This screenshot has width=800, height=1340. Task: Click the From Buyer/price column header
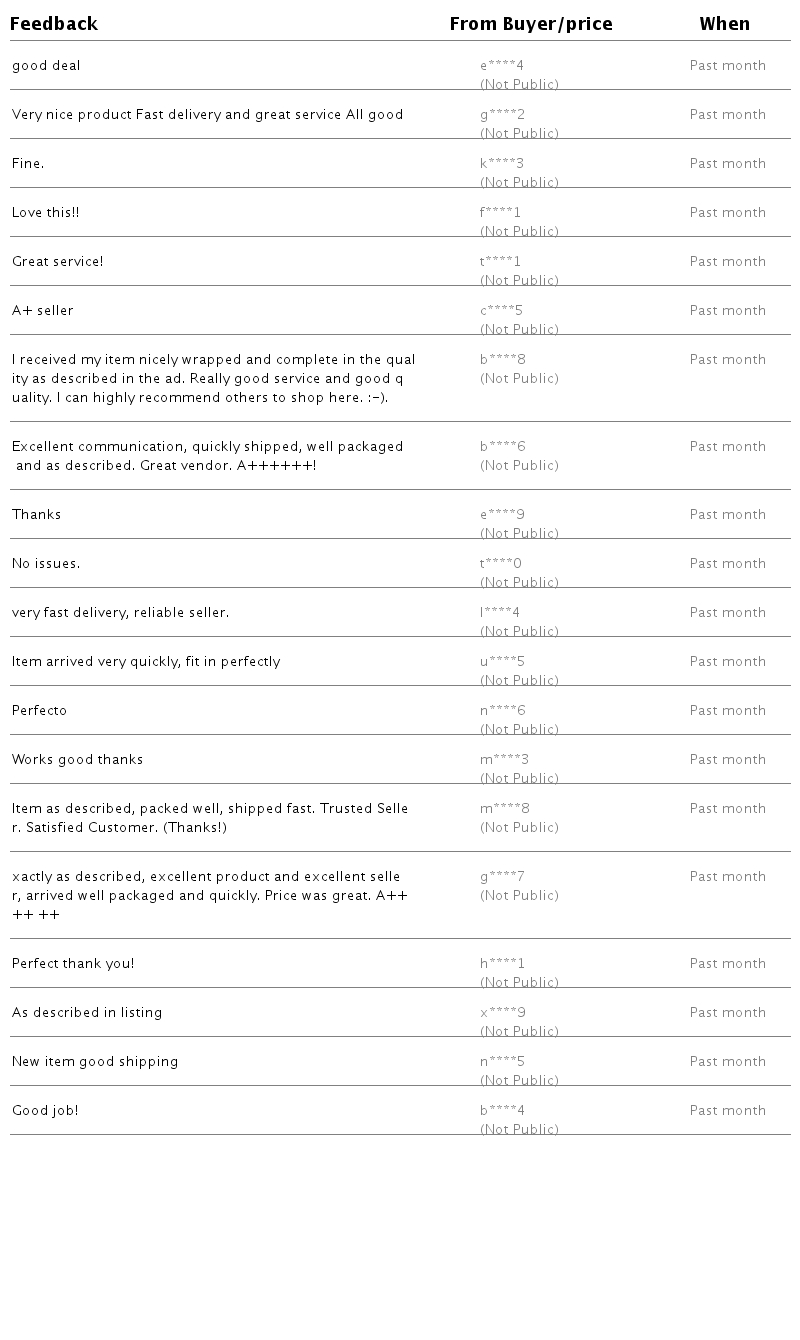pyautogui.click(x=530, y=24)
